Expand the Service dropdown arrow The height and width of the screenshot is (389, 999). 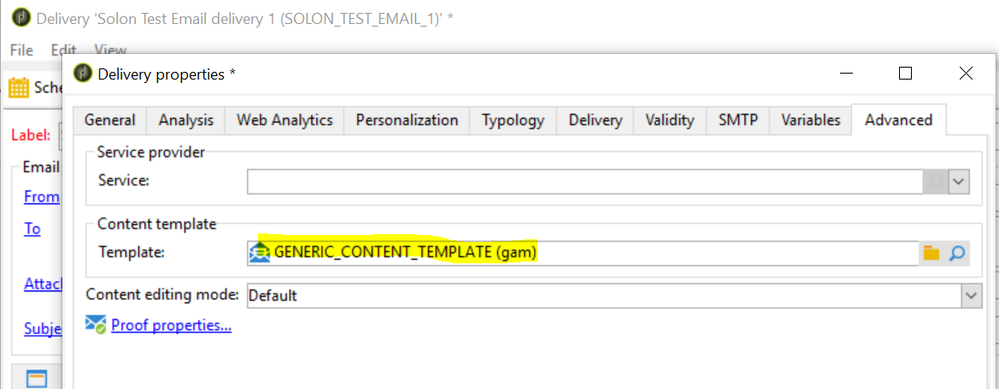[959, 181]
